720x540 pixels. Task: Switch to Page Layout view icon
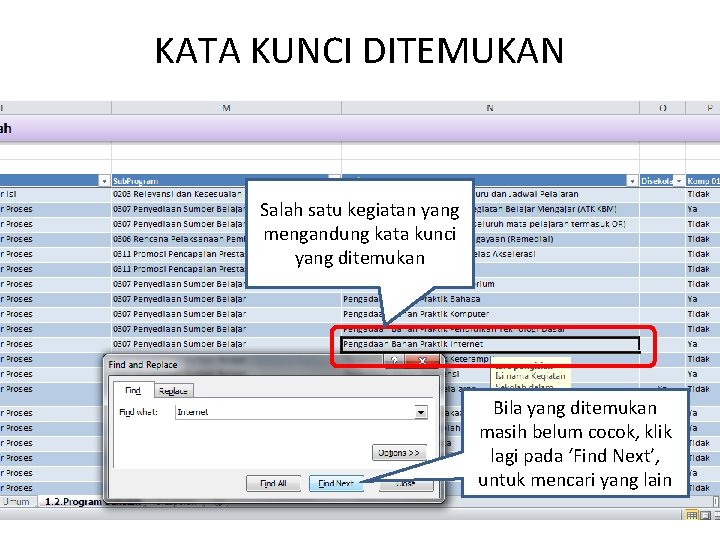[705, 515]
